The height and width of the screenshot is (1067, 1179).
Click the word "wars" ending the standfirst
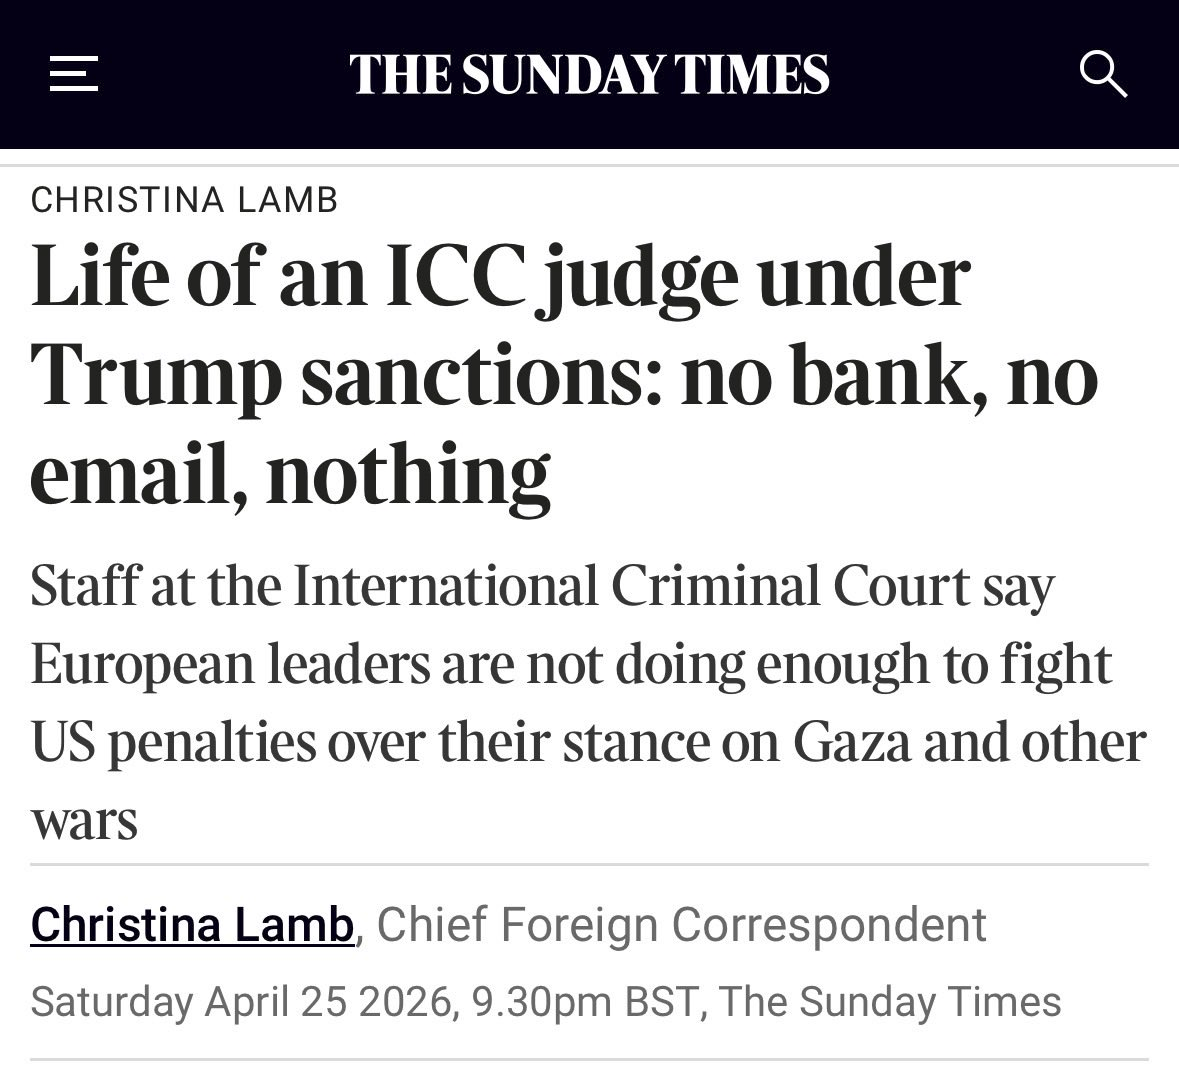point(84,822)
